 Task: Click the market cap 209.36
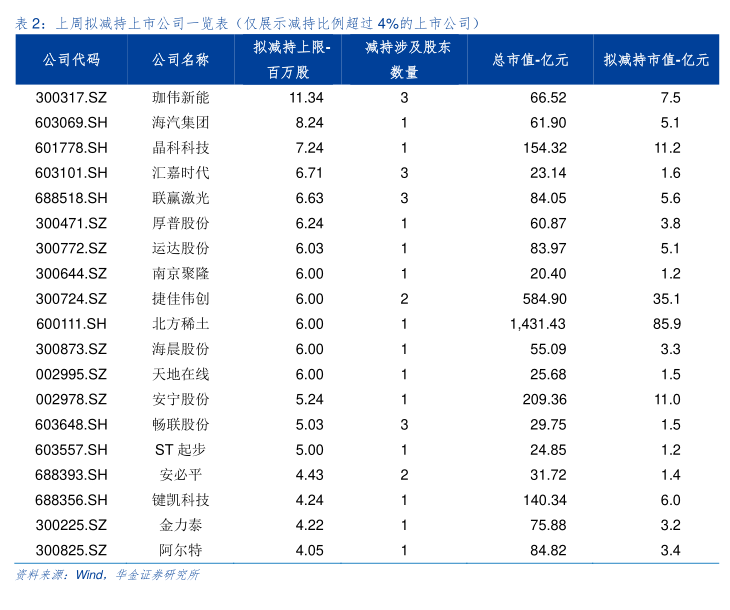[545, 400]
